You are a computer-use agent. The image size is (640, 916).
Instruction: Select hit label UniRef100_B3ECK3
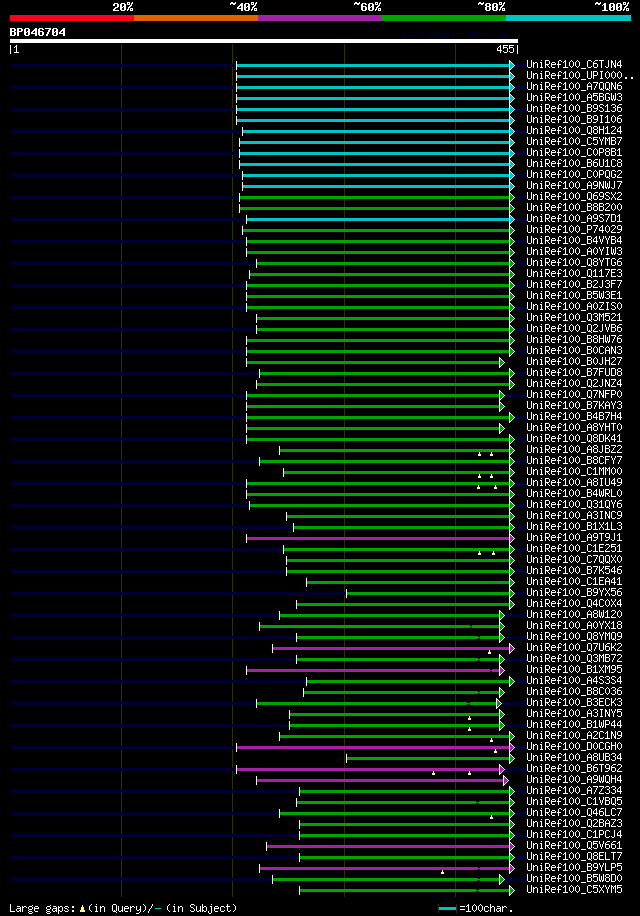tap(574, 703)
